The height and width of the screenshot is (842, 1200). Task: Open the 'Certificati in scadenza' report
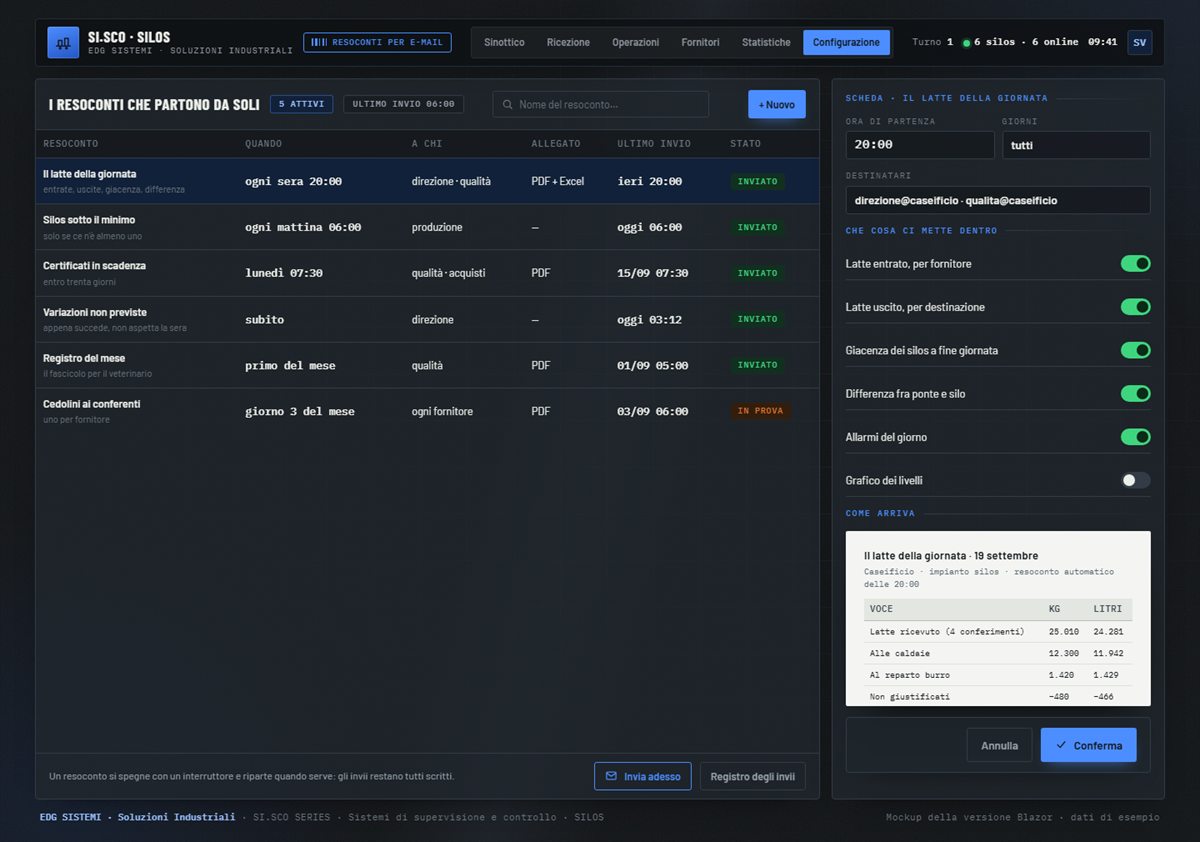tap(427, 273)
